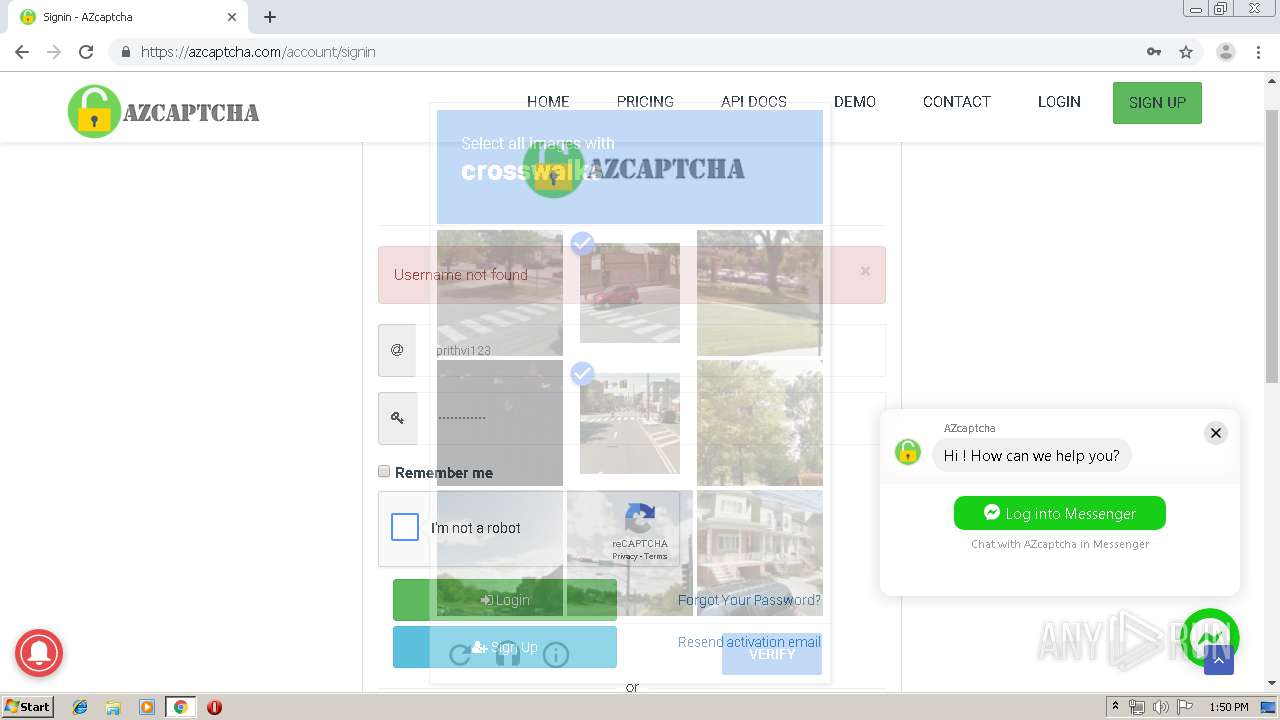This screenshot has width=1280, height=720.
Task: Click the taskbar clock 1:50 PM
Action: tap(1229, 707)
